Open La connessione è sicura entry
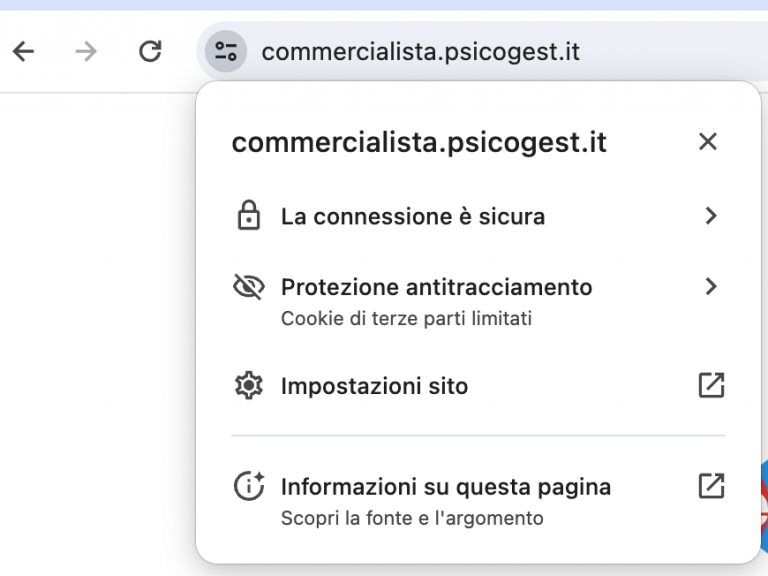Viewport: 768px width, 576px height. click(413, 216)
